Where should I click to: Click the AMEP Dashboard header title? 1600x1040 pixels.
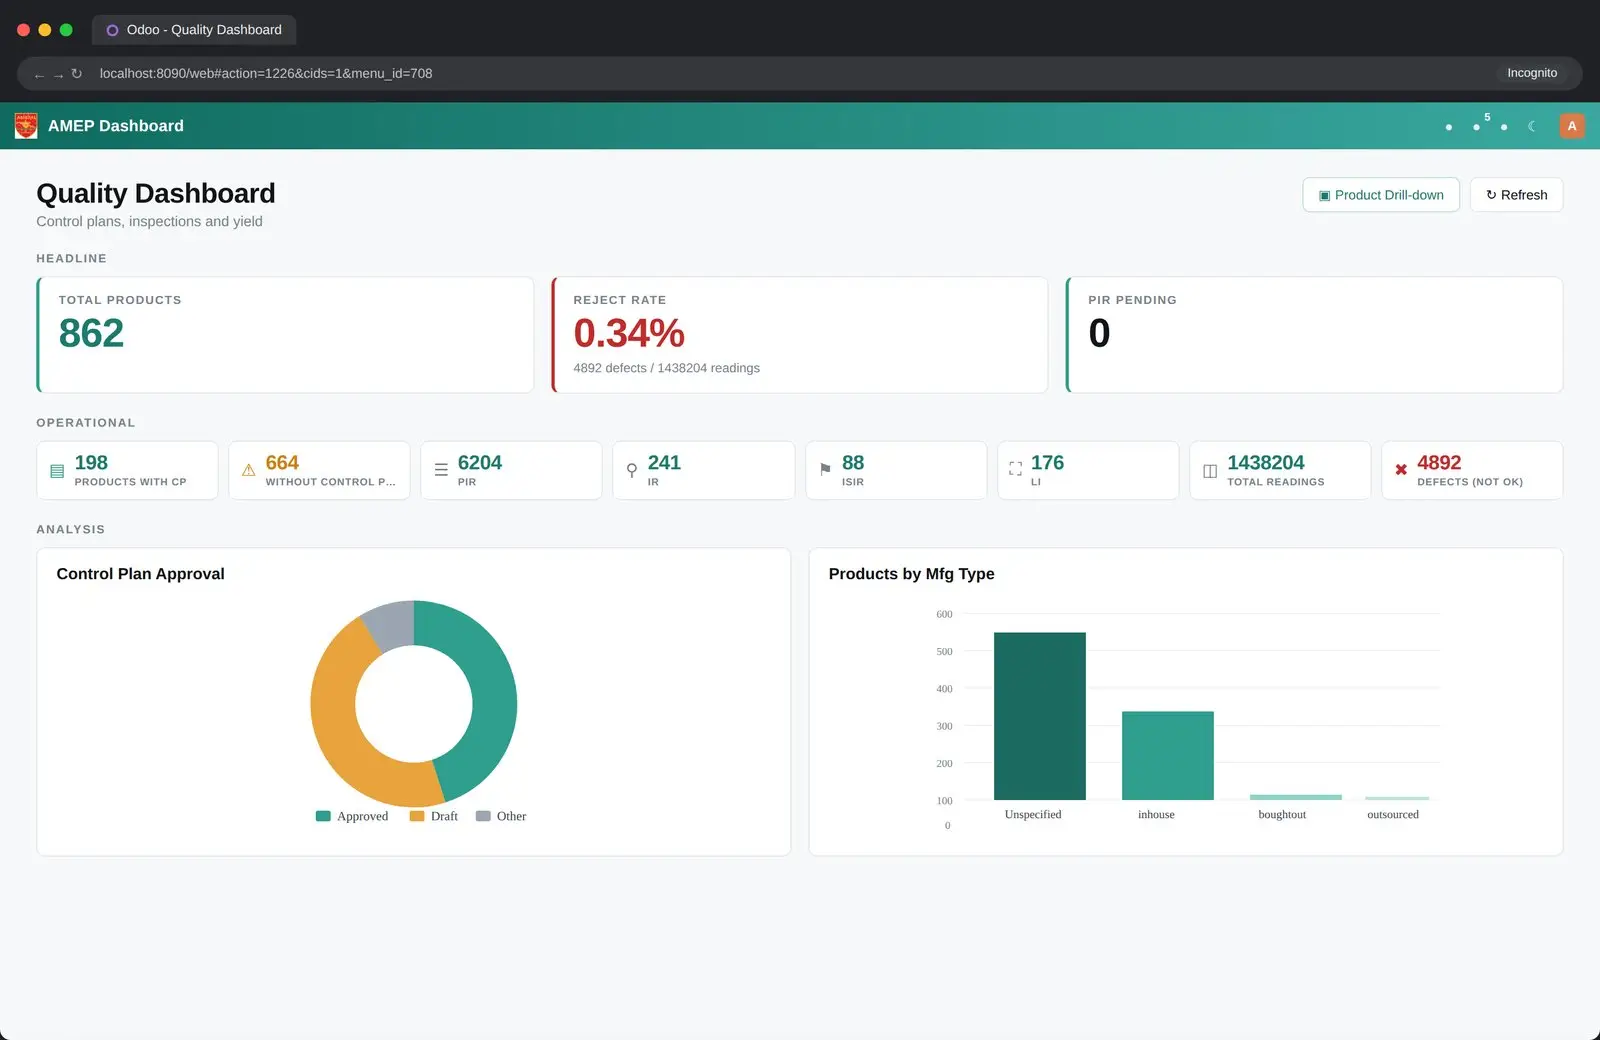pos(116,126)
